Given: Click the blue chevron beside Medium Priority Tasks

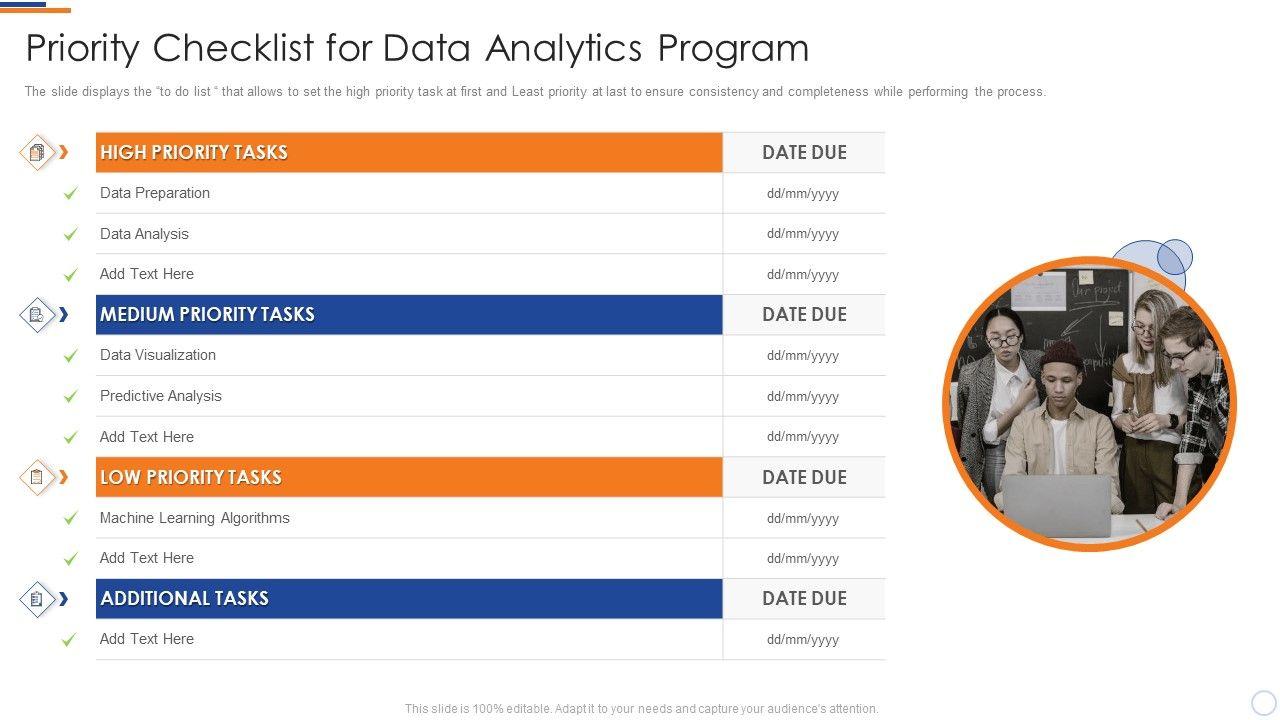Looking at the screenshot, I should (x=64, y=315).
